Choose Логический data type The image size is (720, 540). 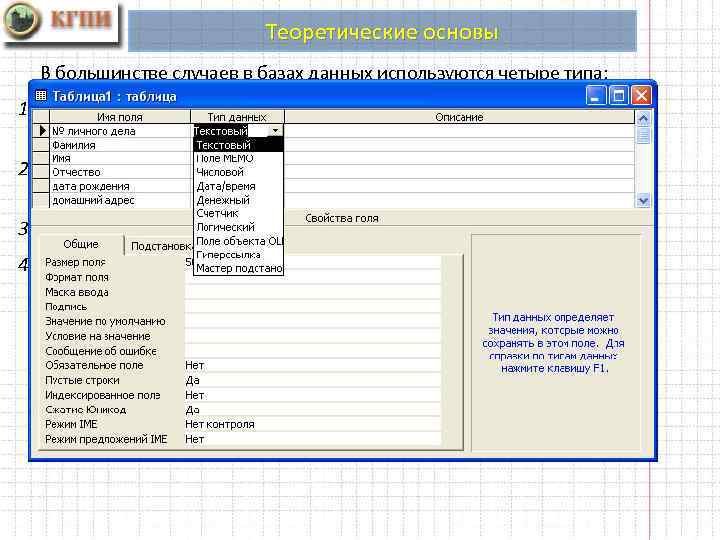[238, 227]
